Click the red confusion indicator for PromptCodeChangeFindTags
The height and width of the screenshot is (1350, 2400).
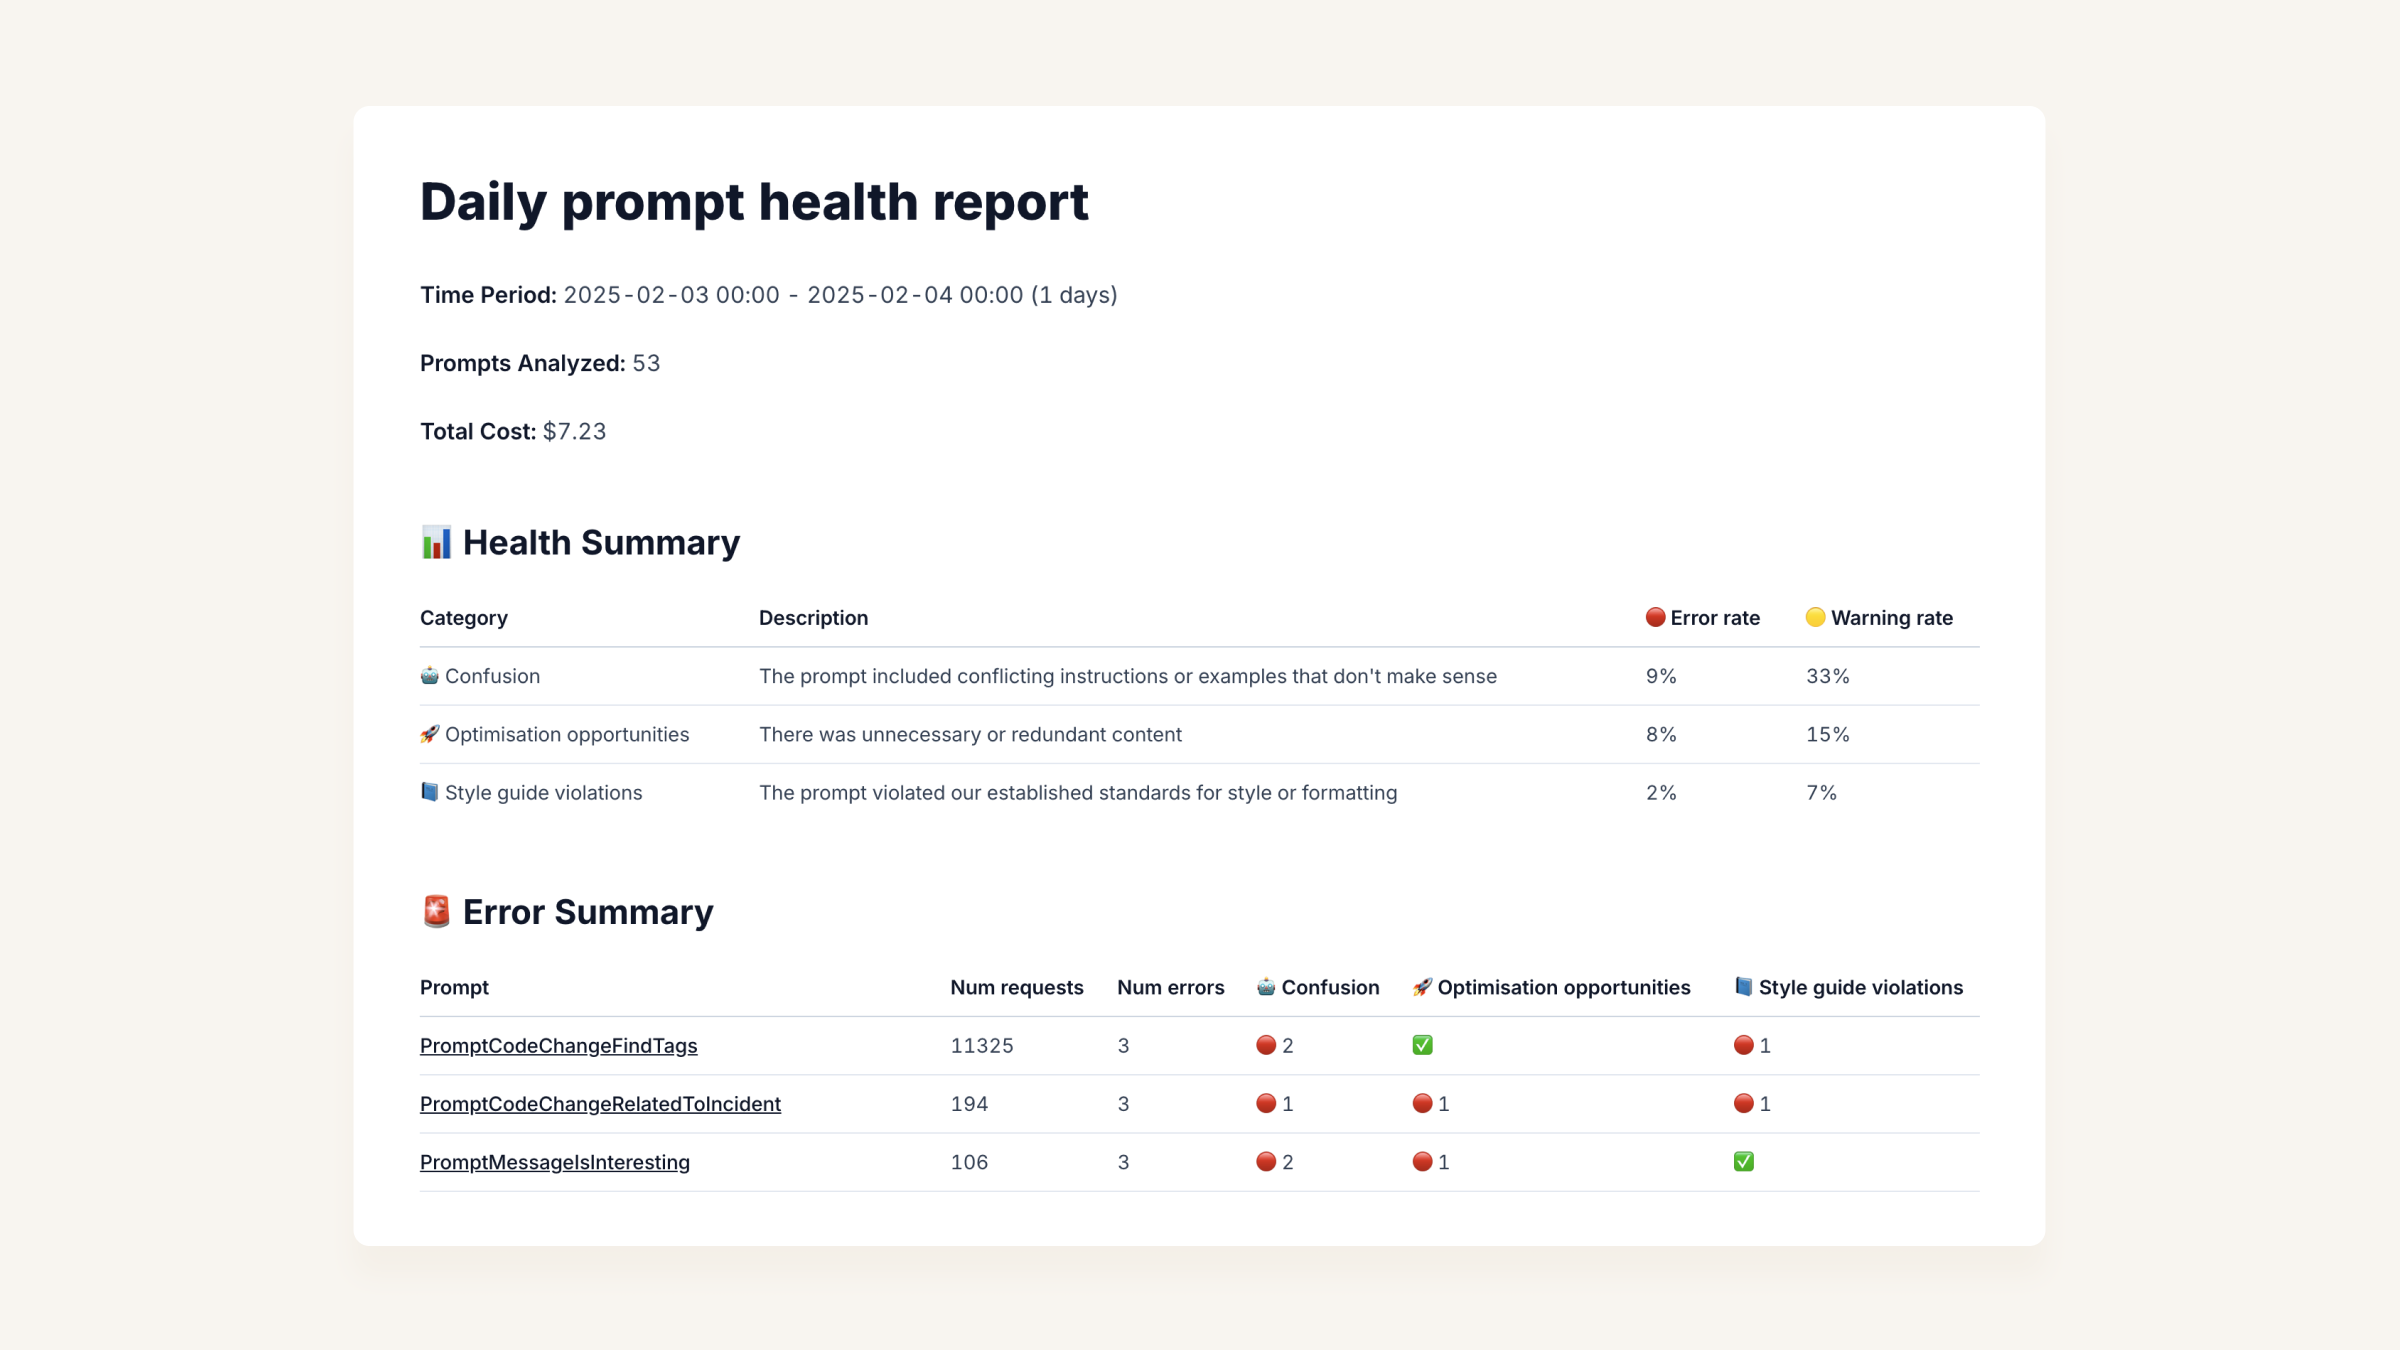tap(1266, 1045)
